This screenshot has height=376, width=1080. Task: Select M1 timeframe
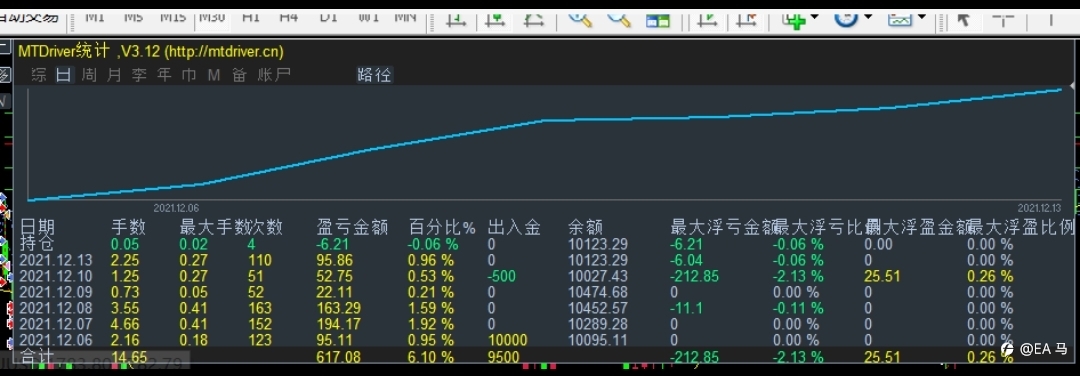tap(95, 17)
